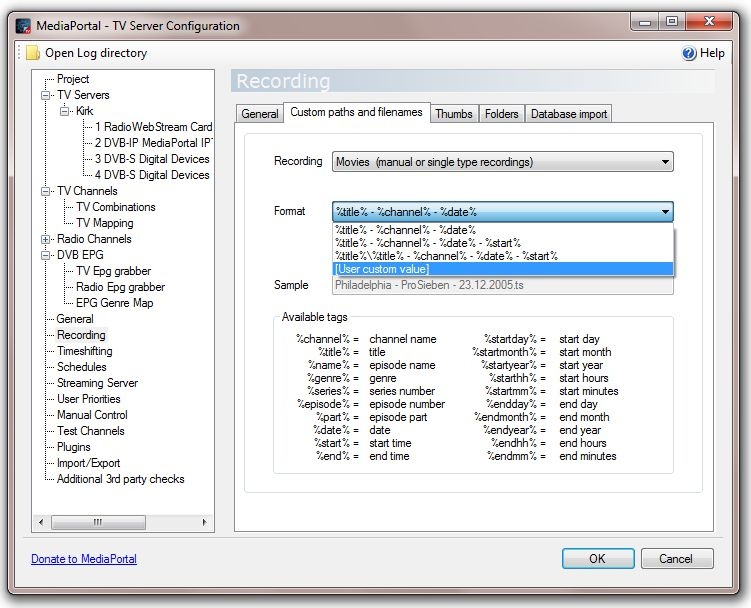Screen dimensions: 751x608
Task: Switch to the General tab
Action: [259, 114]
